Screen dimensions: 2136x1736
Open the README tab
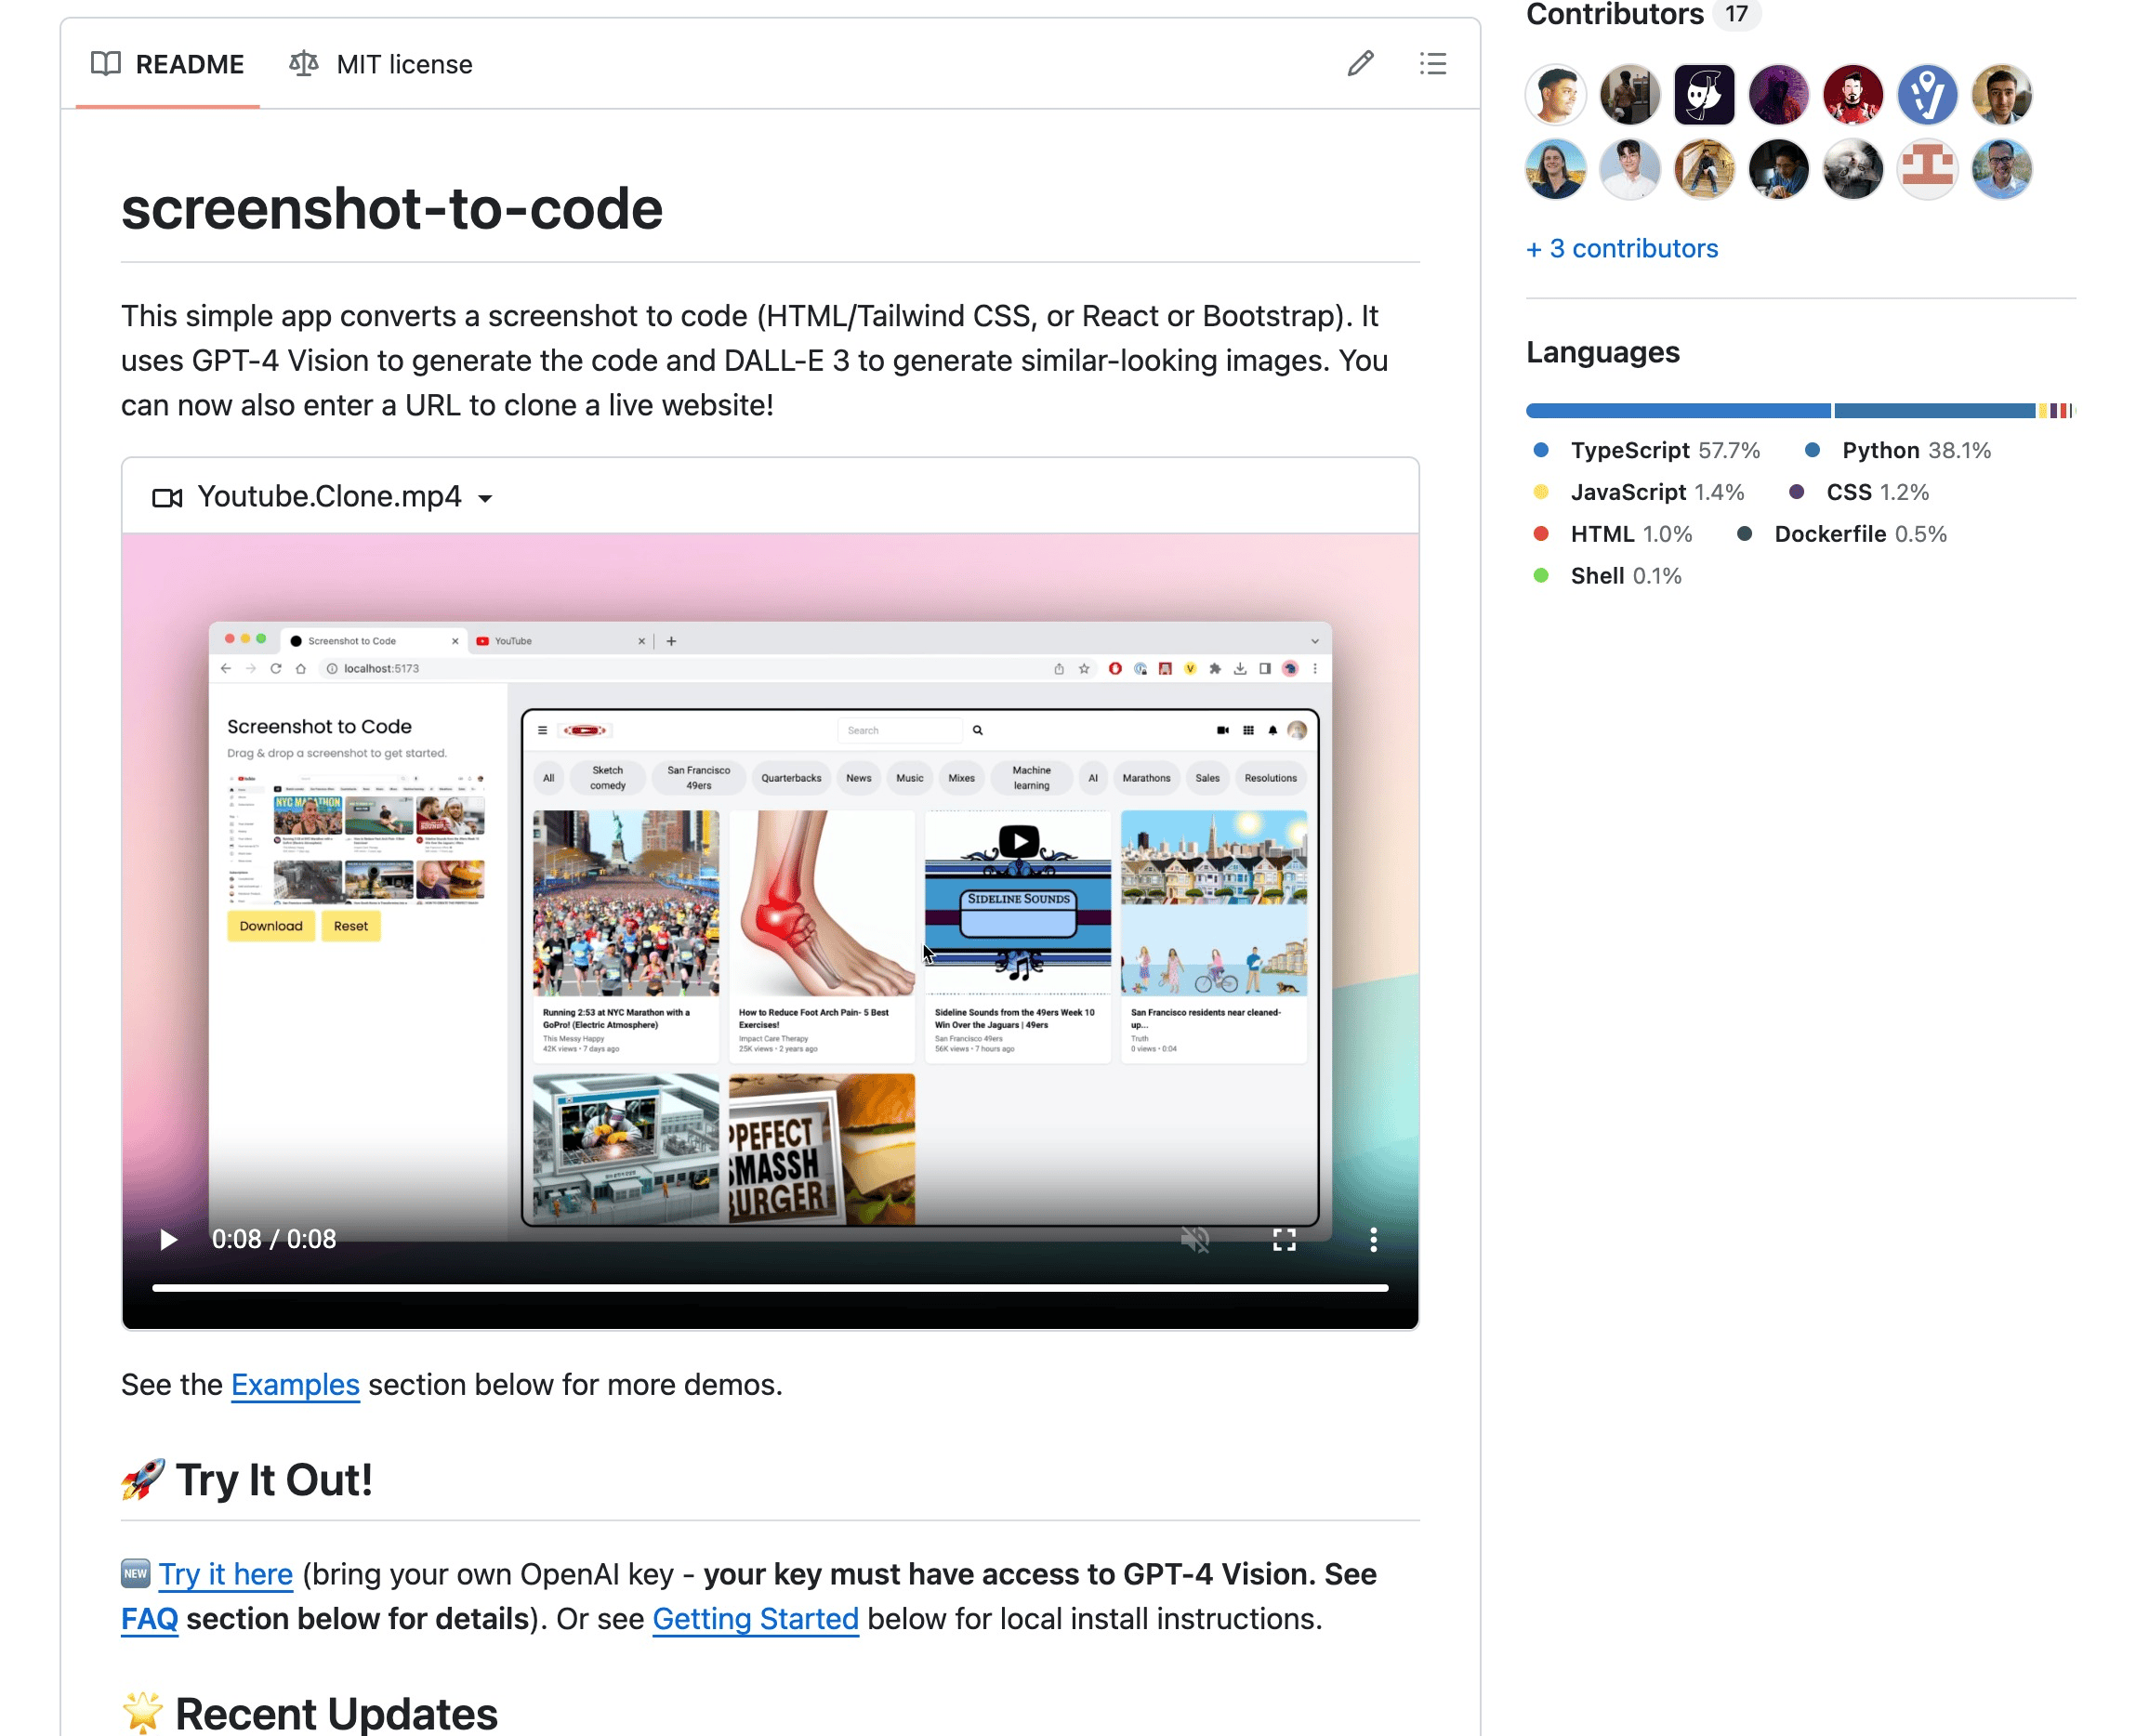167,64
